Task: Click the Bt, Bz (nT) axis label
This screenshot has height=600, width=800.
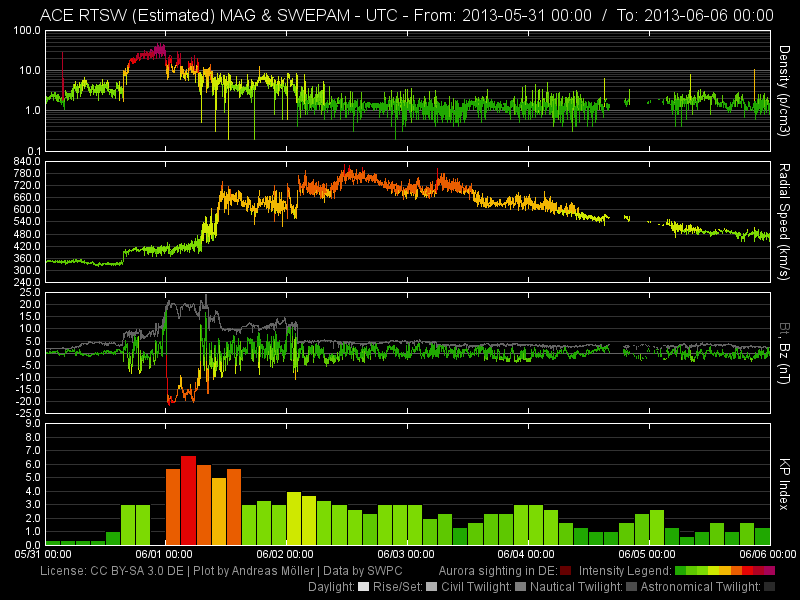Action: pos(785,352)
